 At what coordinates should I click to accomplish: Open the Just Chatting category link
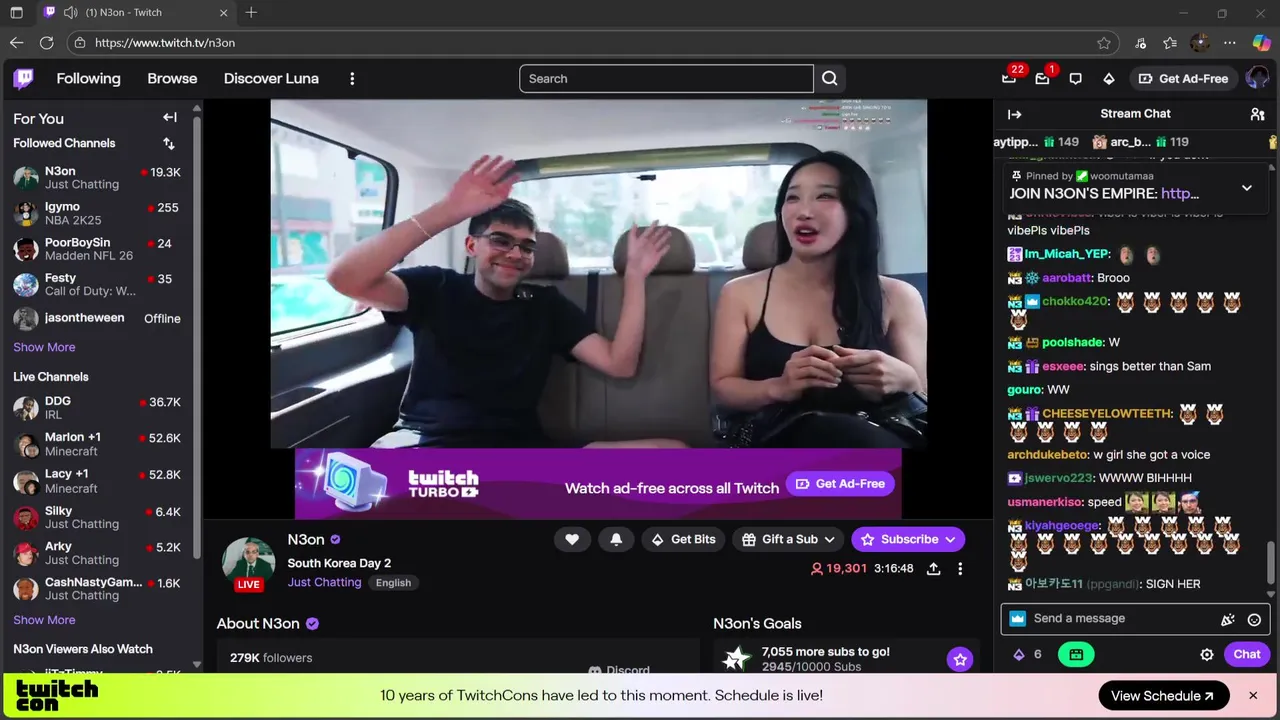[x=324, y=582]
